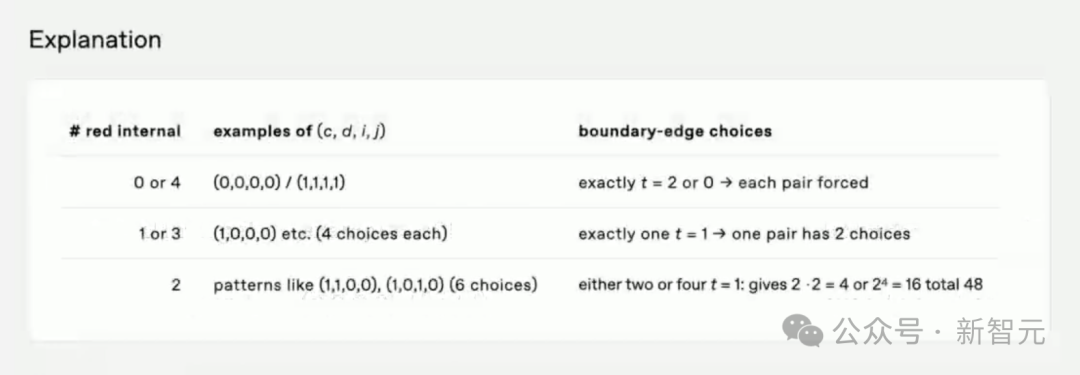Click 'exactly one t = 1' cell

coord(744,234)
